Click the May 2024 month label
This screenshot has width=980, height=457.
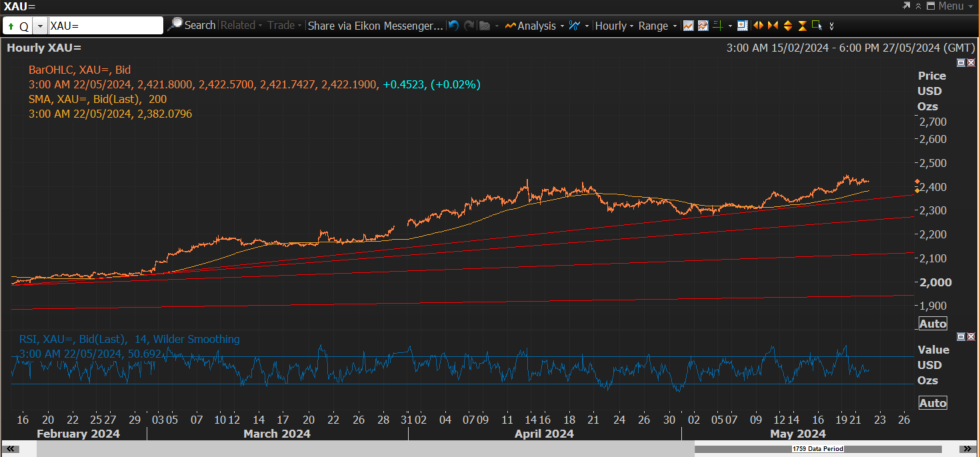(798, 433)
